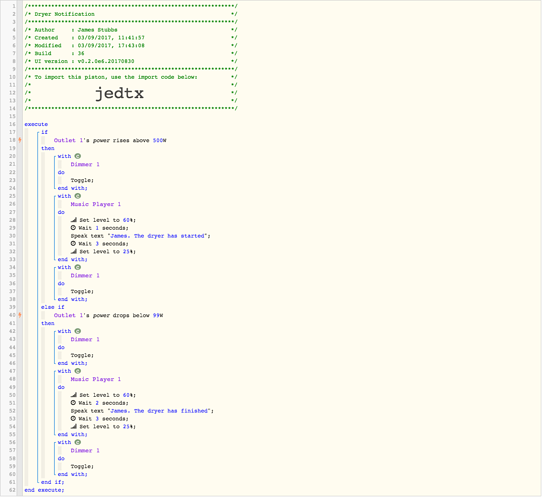Click the lightning bolt icon beside line 18
Screen dimensions: 545x500
[20, 141]
